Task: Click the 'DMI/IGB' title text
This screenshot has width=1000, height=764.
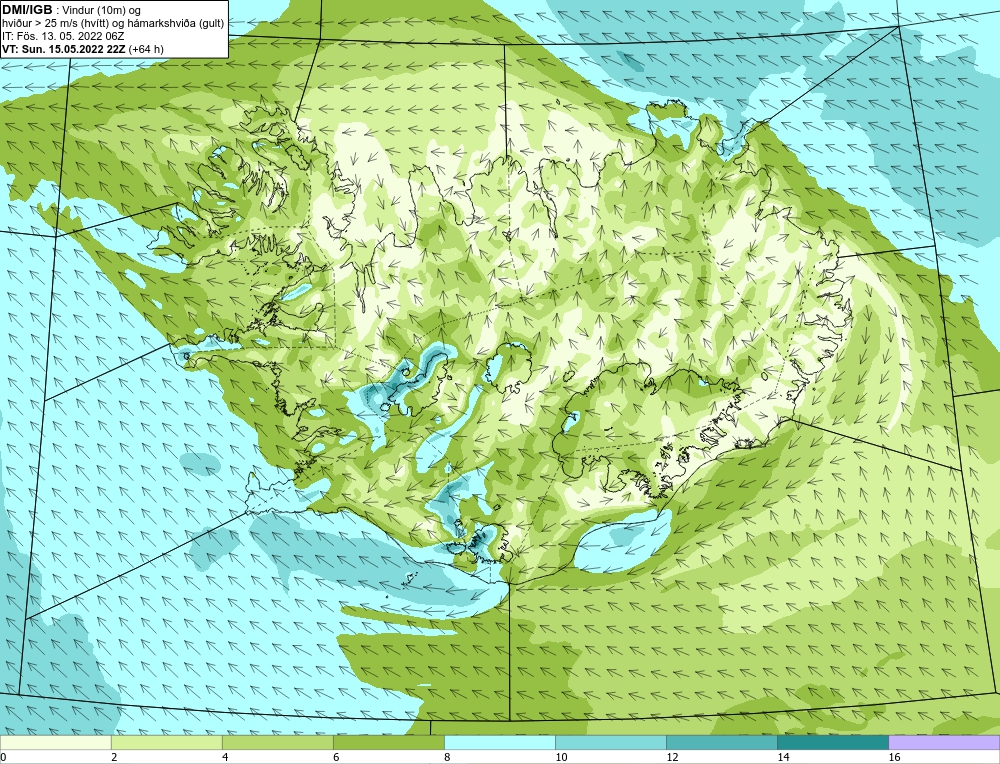Action: [x=27, y=10]
